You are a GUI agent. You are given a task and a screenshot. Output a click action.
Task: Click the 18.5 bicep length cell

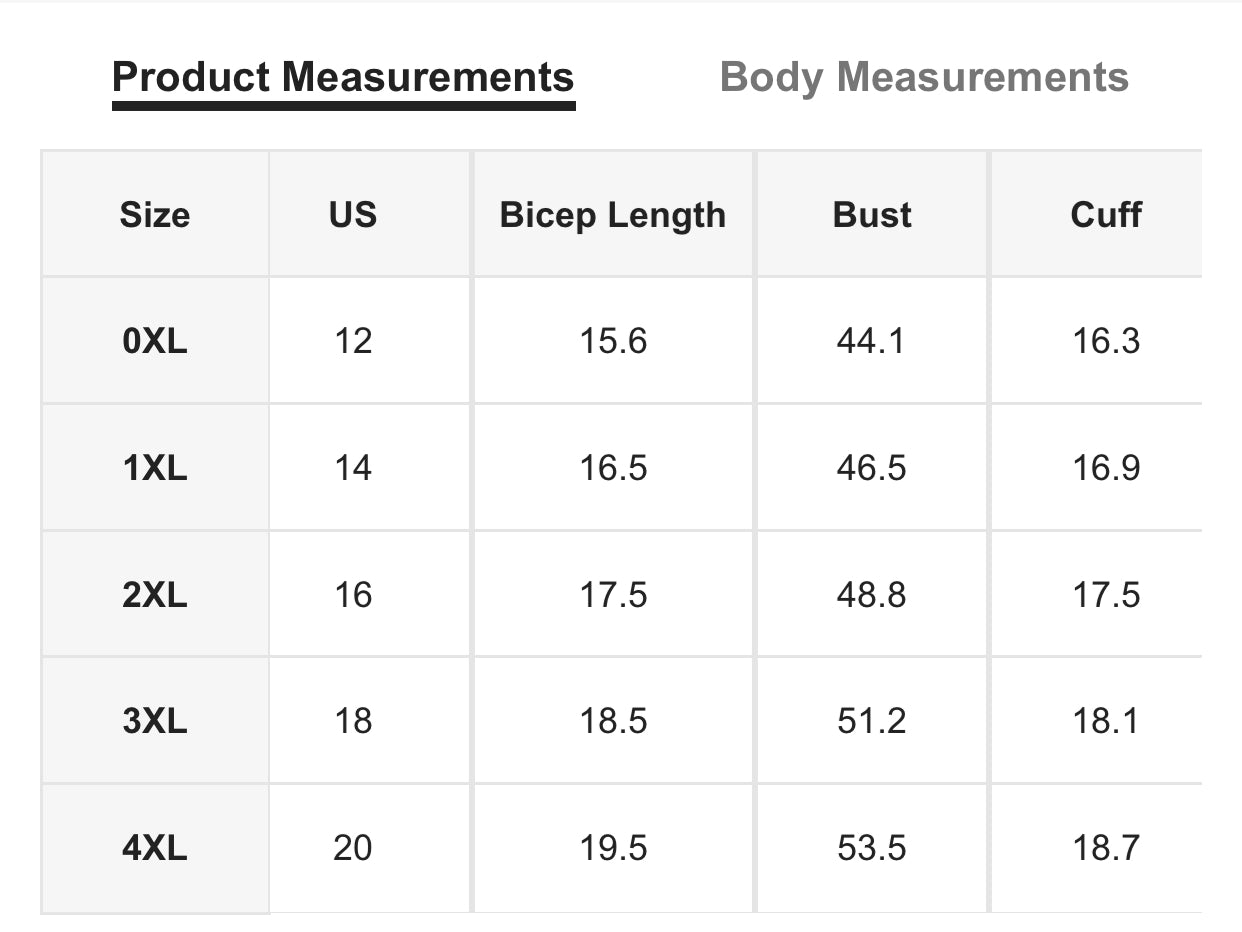[x=613, y=721]
